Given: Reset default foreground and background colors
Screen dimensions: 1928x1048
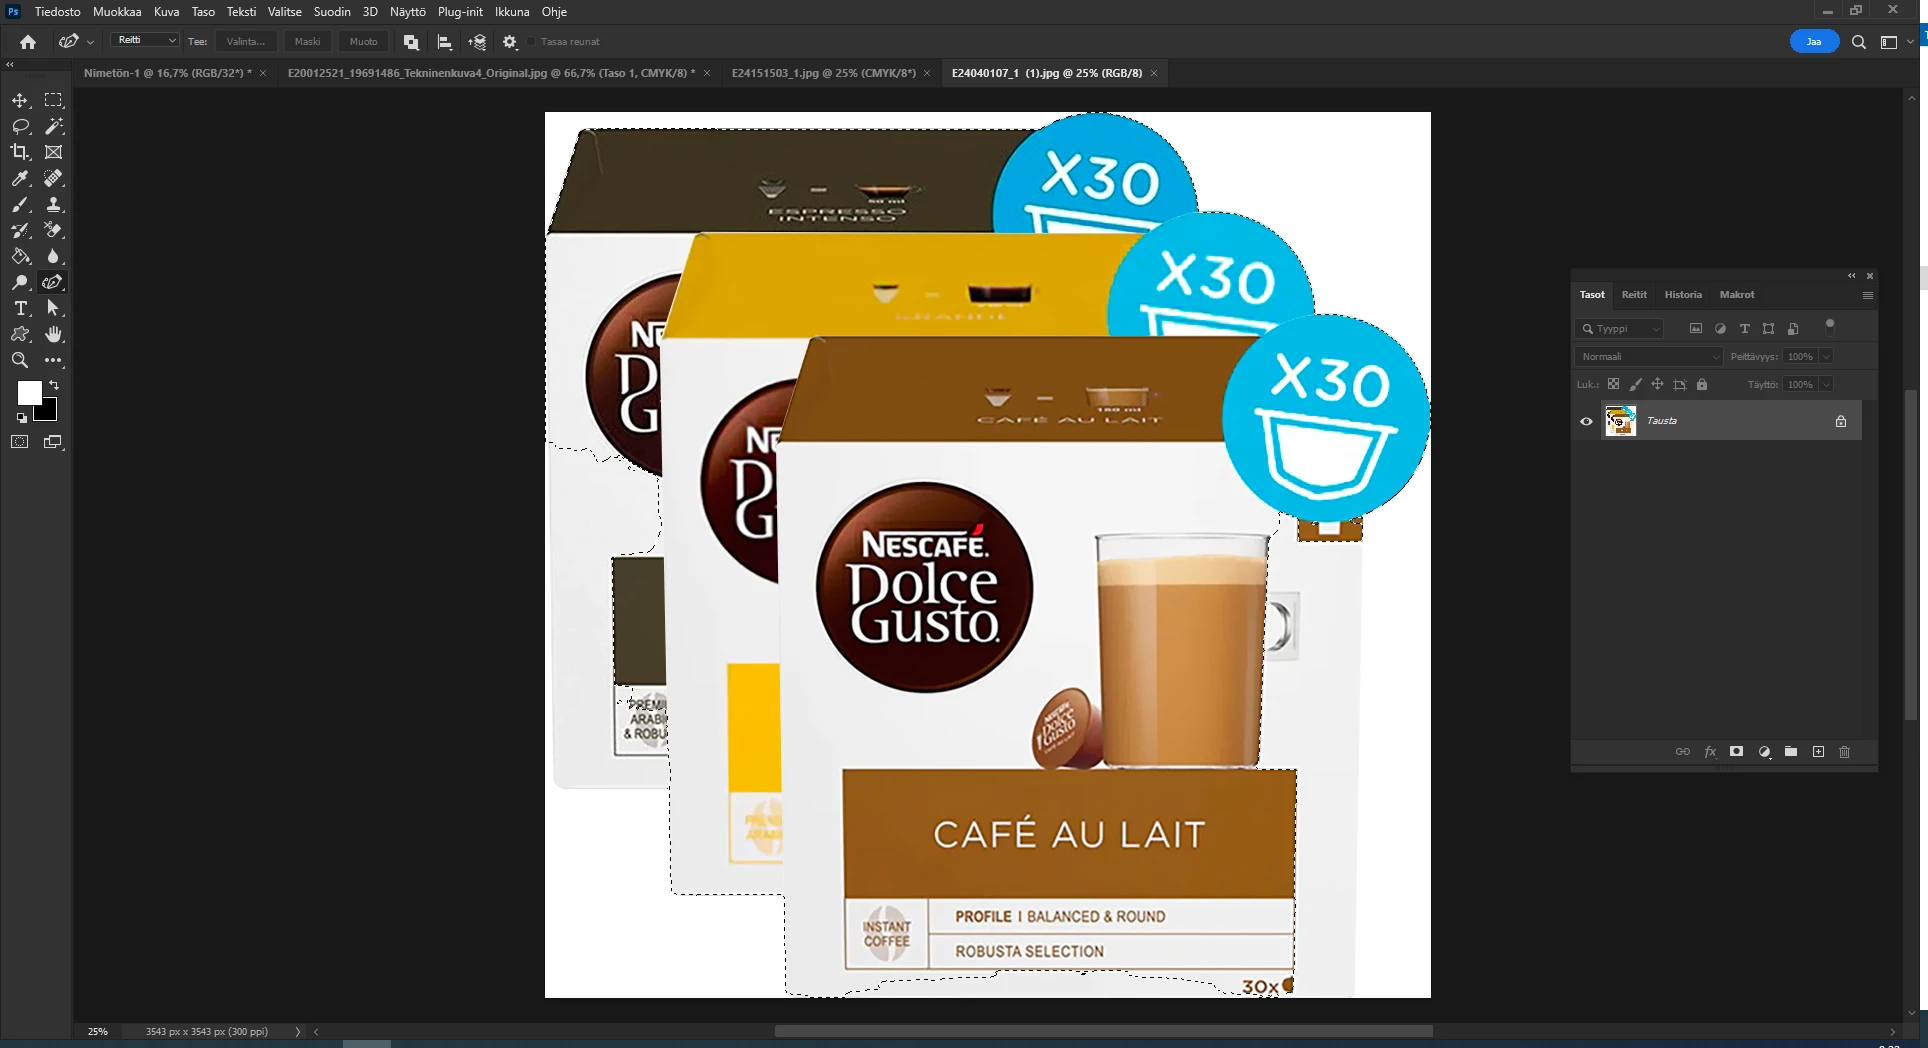Looking at the screenshot, I should 22,418.
